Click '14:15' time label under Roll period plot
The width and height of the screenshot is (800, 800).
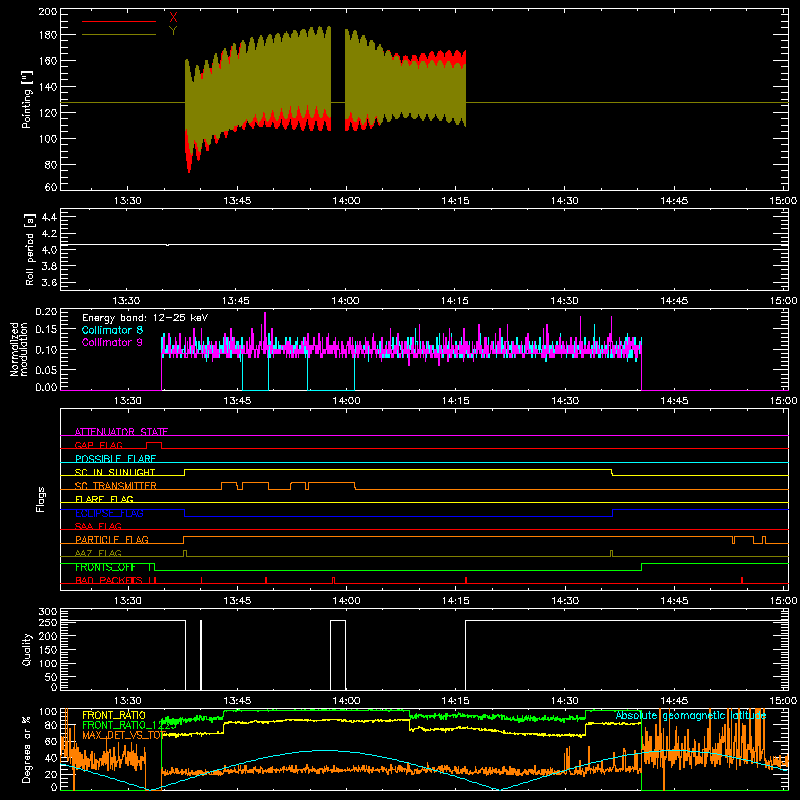point(455,301)
